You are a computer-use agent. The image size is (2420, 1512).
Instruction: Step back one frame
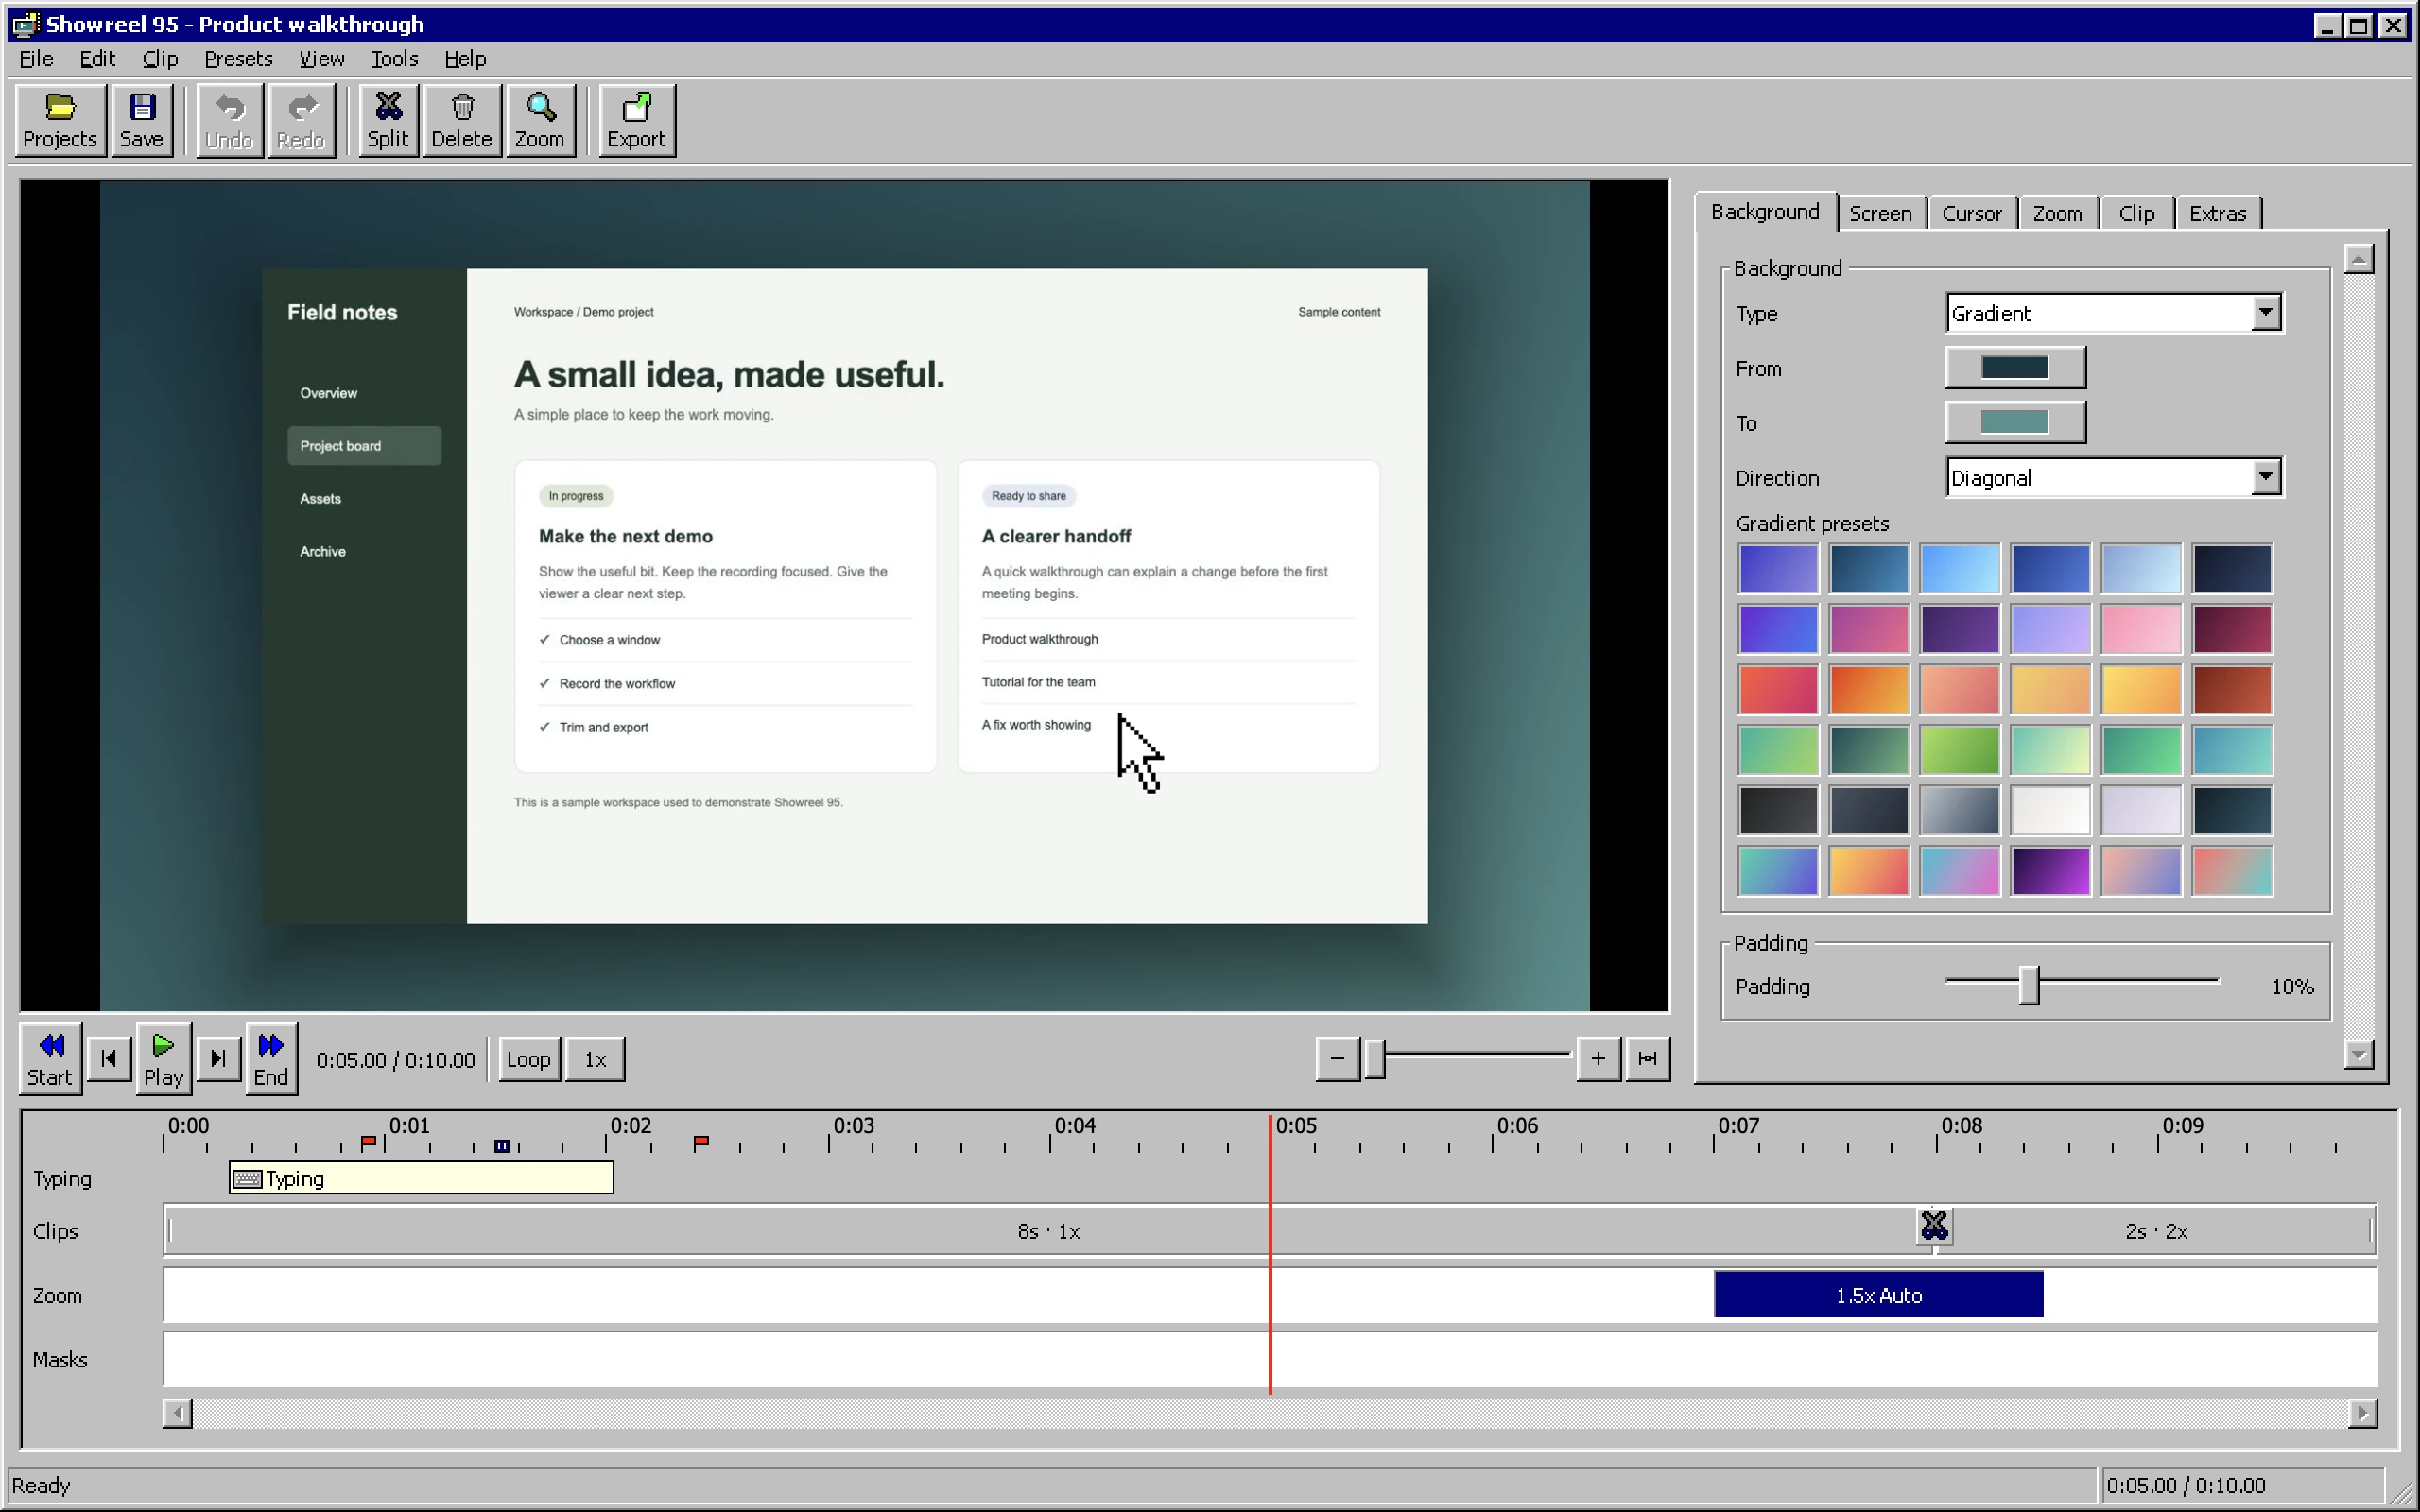coord(109,1059)
